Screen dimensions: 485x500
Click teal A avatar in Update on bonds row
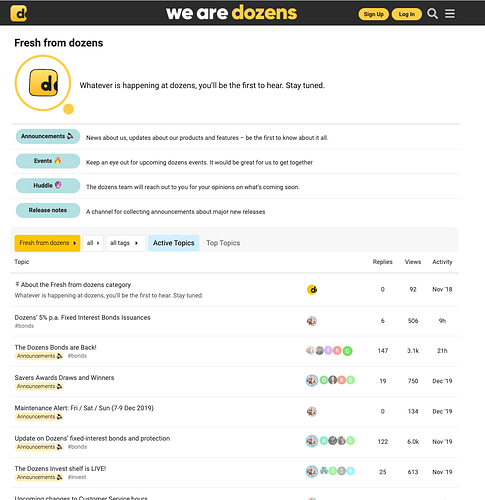[324, 441]
